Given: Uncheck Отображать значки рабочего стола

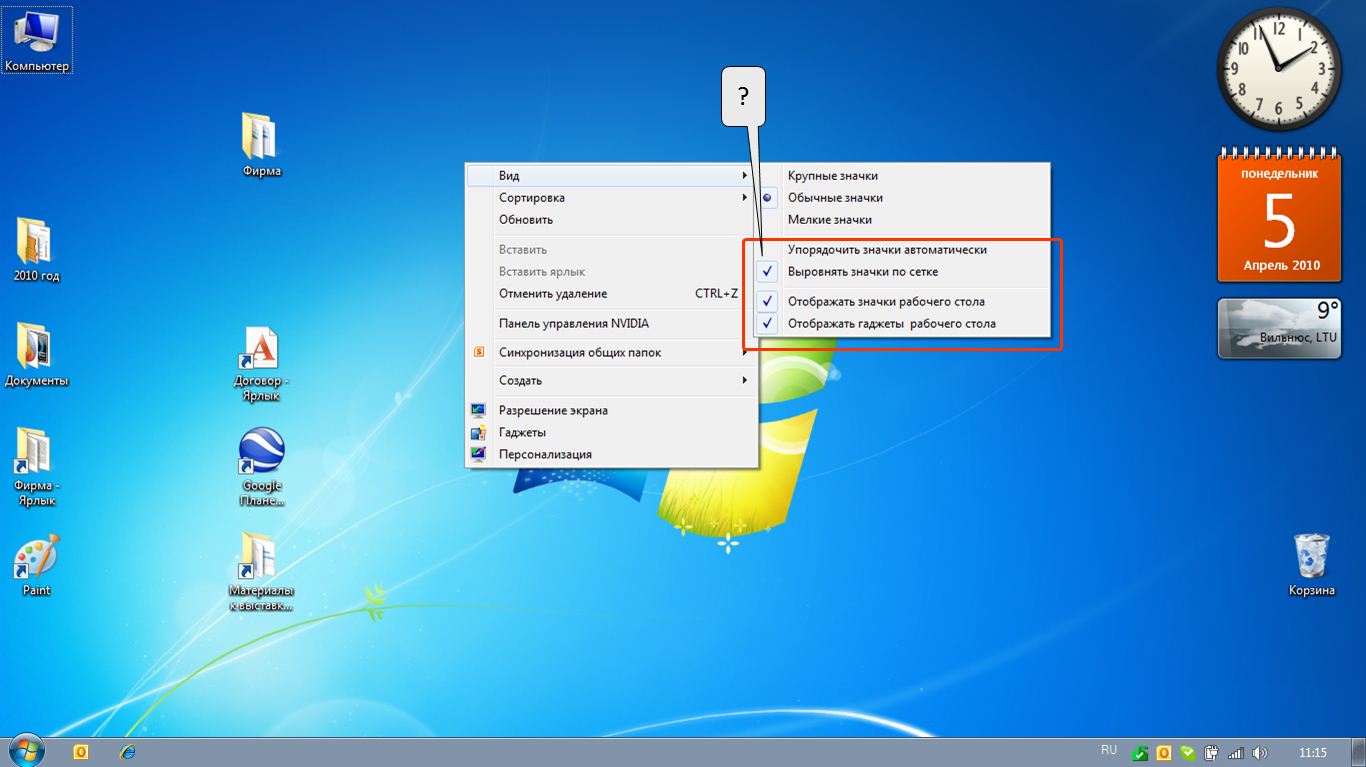Looking at the screenshot, I should [885, 301].
